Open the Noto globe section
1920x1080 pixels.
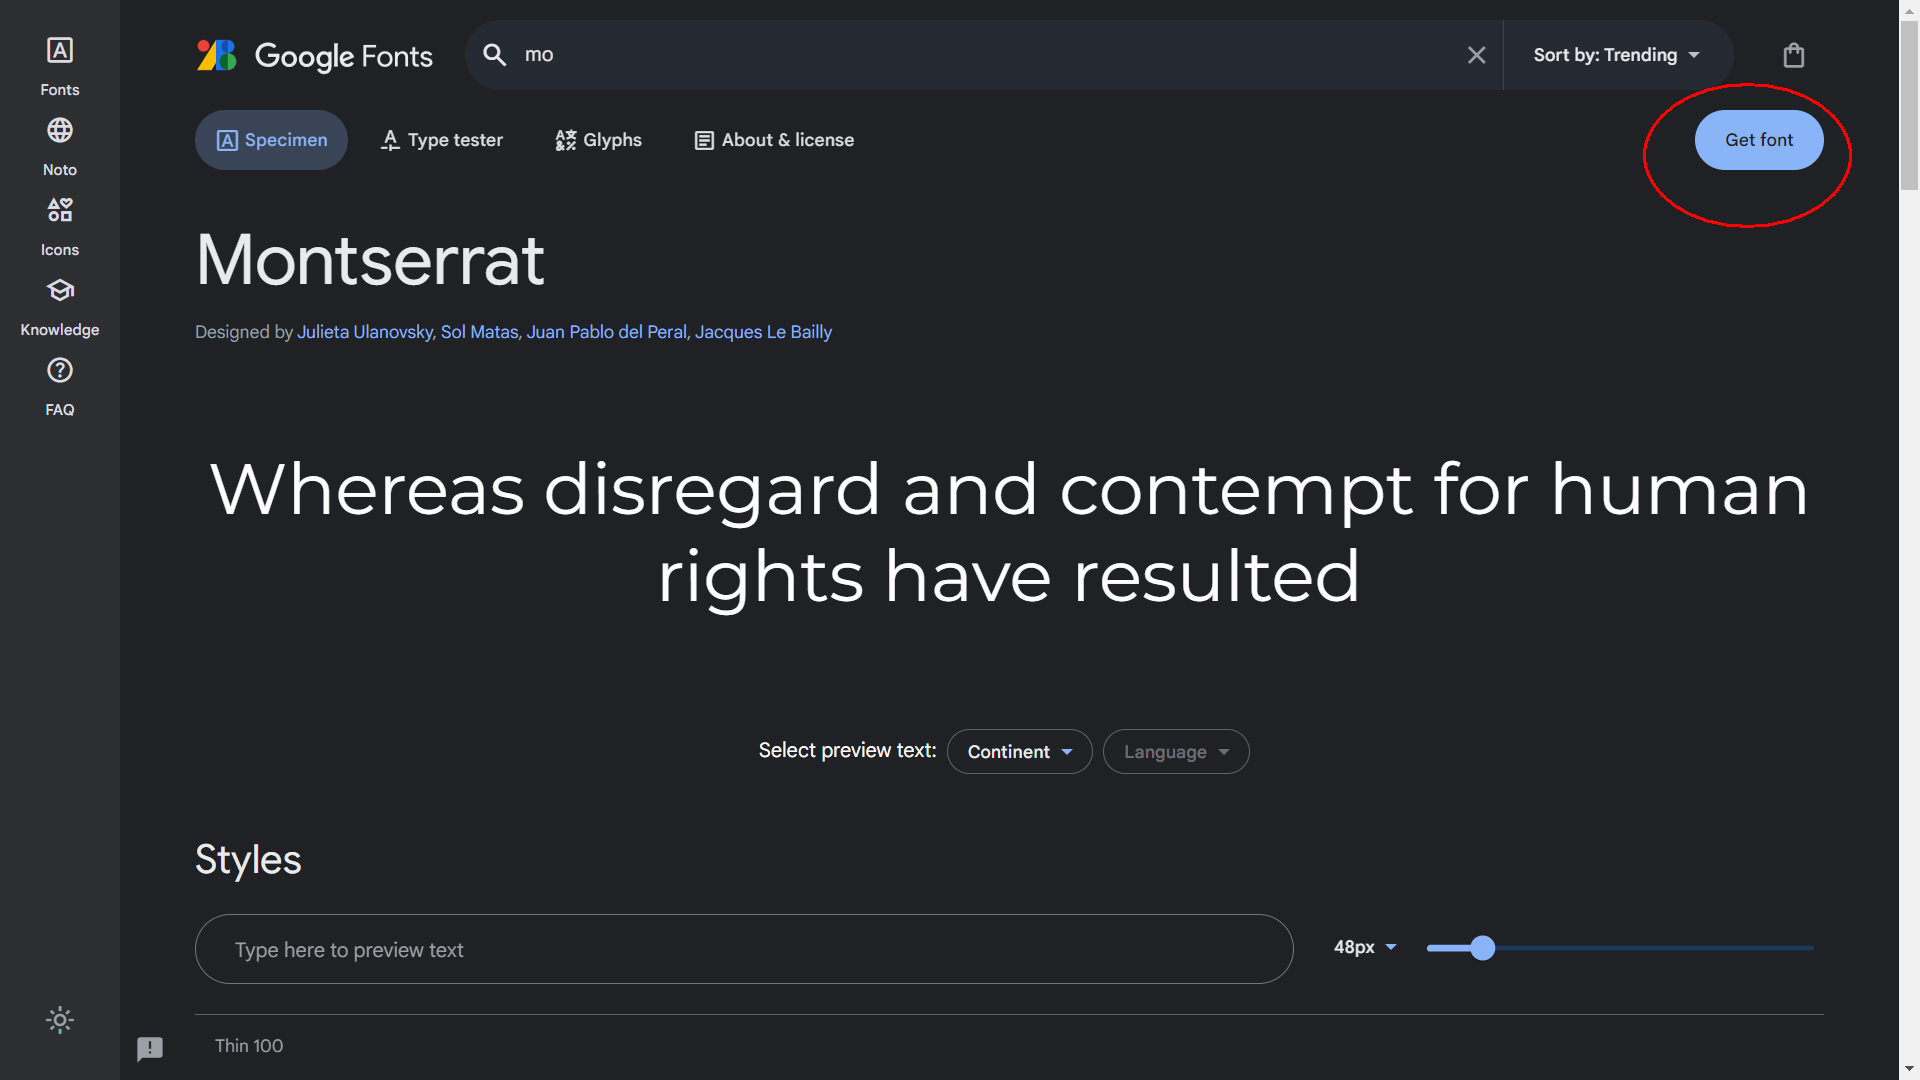[60, 147]
